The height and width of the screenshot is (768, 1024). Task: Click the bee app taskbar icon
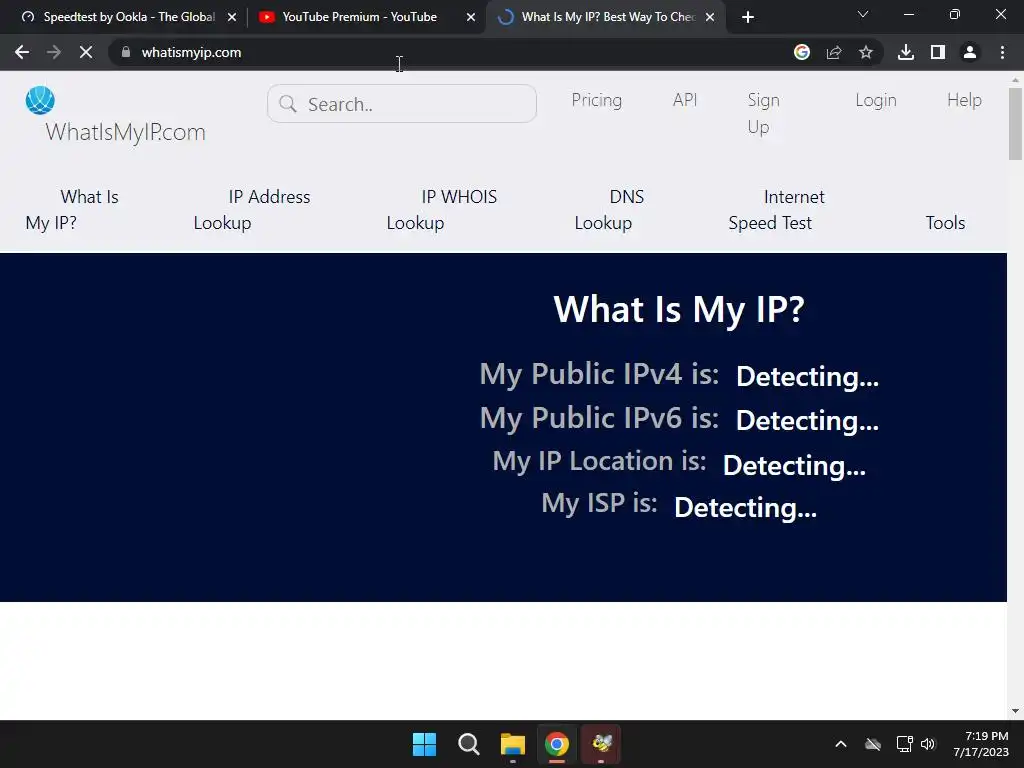point(601,744)
